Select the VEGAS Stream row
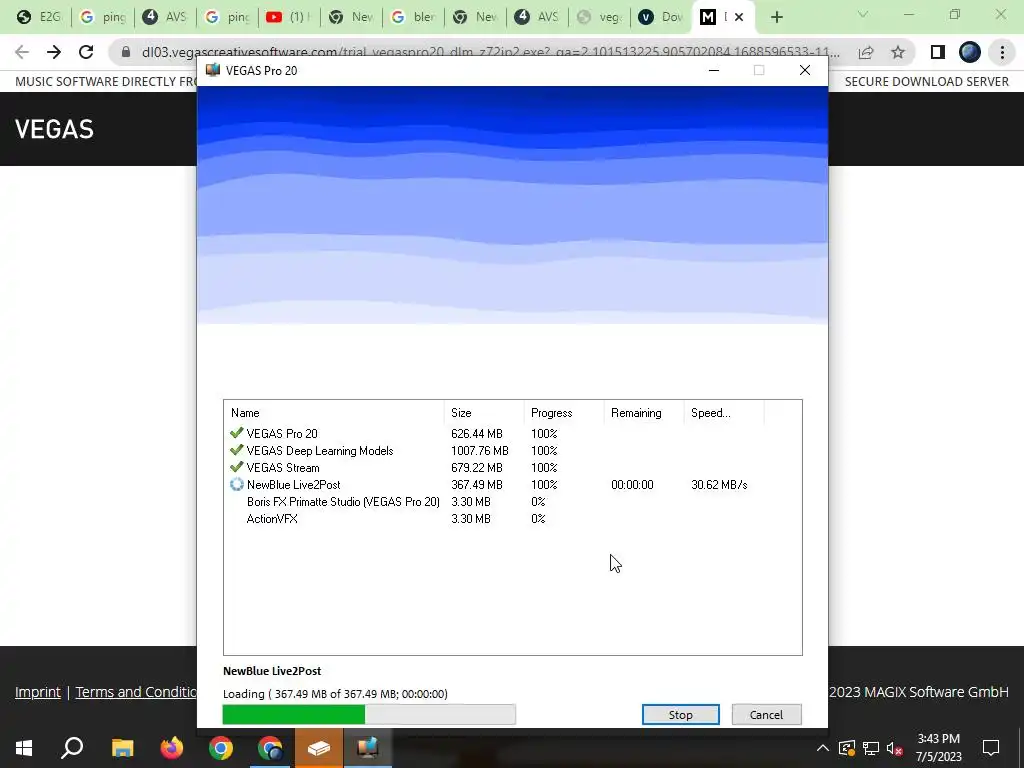The image size is (1024, 768). [x=512, y=468]
